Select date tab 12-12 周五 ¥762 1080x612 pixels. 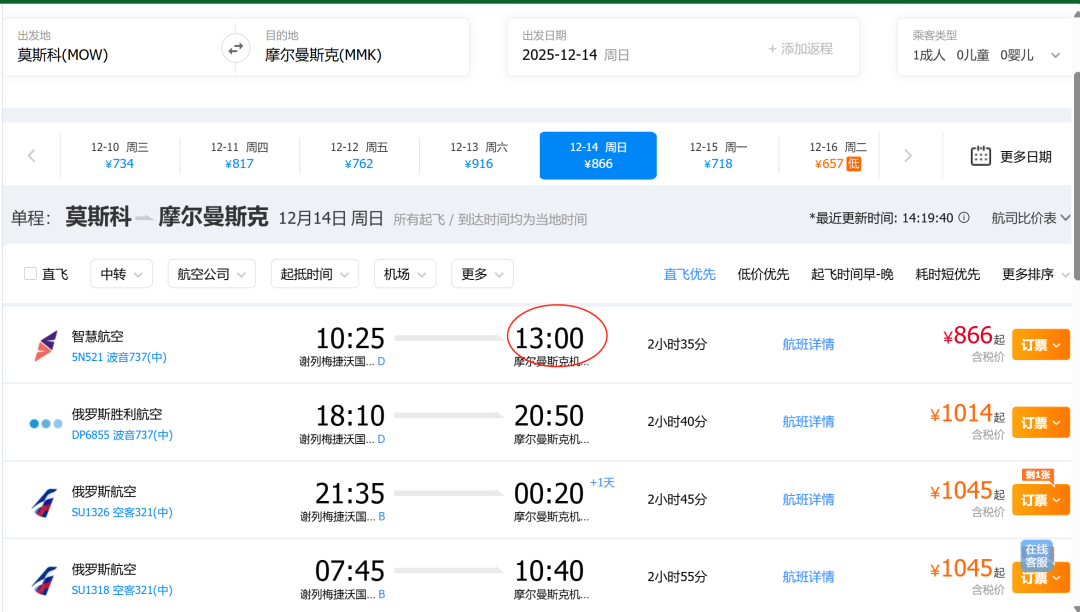tap(359, 156)
